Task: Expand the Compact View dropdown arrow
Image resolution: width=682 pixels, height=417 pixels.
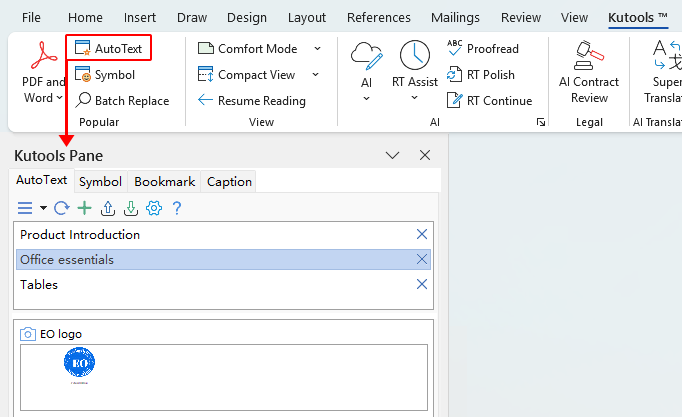Action: pos(316,75)
